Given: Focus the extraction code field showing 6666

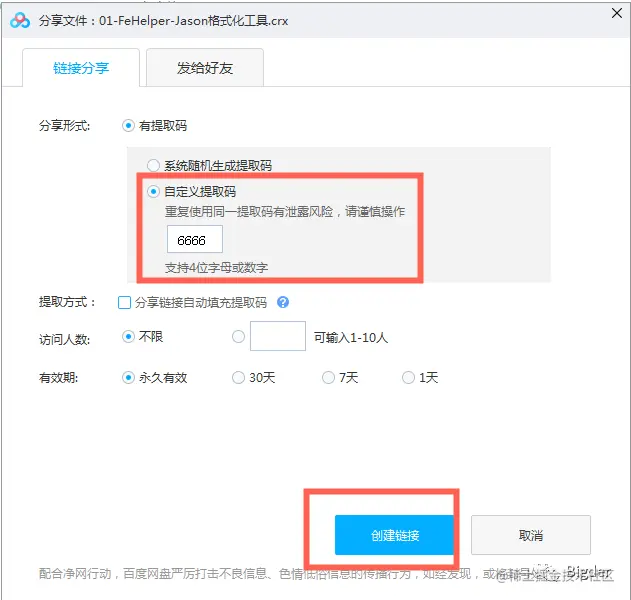Looking at the screenshot, I should 195,239.
